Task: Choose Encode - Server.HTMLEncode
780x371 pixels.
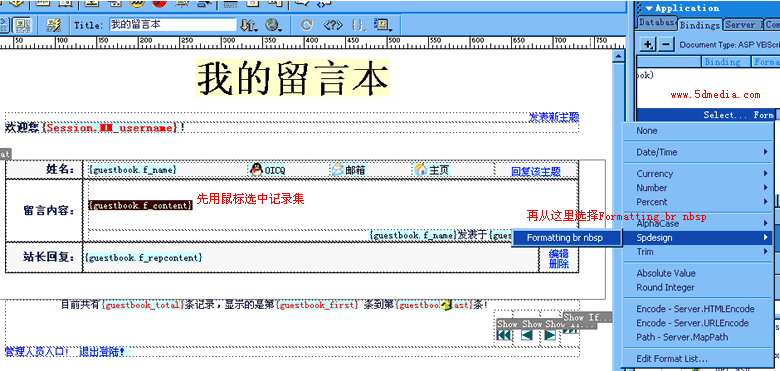Action: tap(698, 309)
